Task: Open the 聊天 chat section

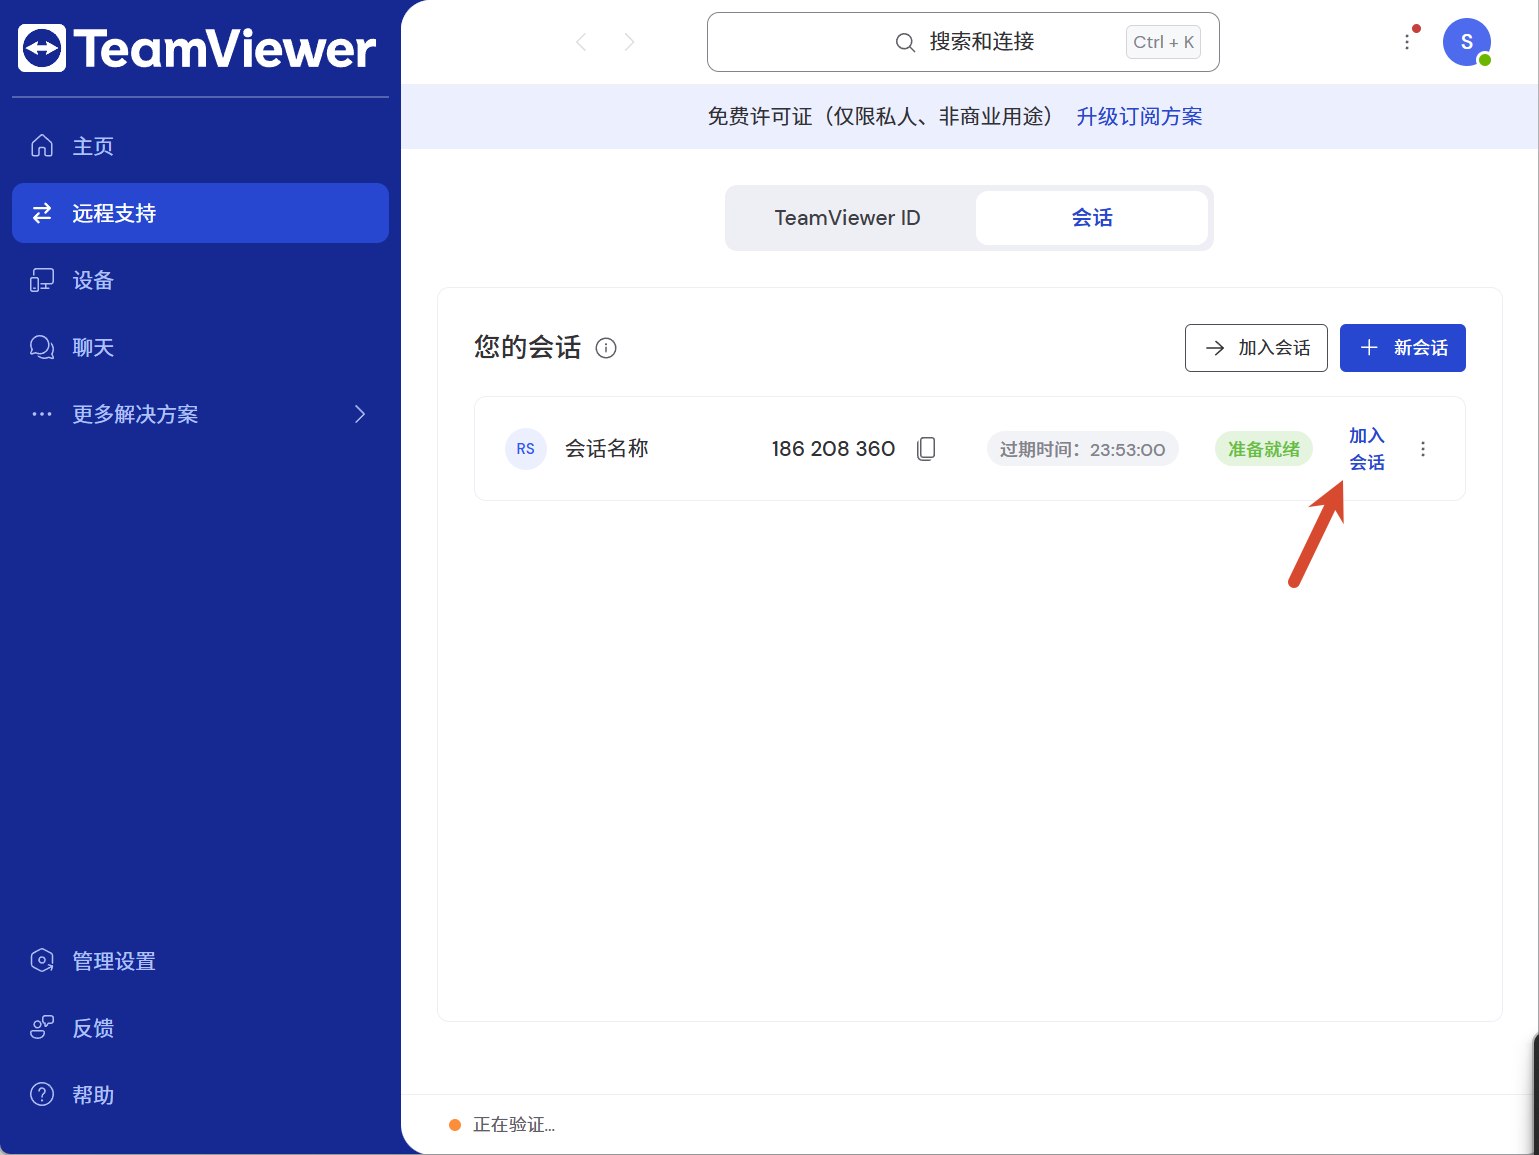Action: [200, 347]
